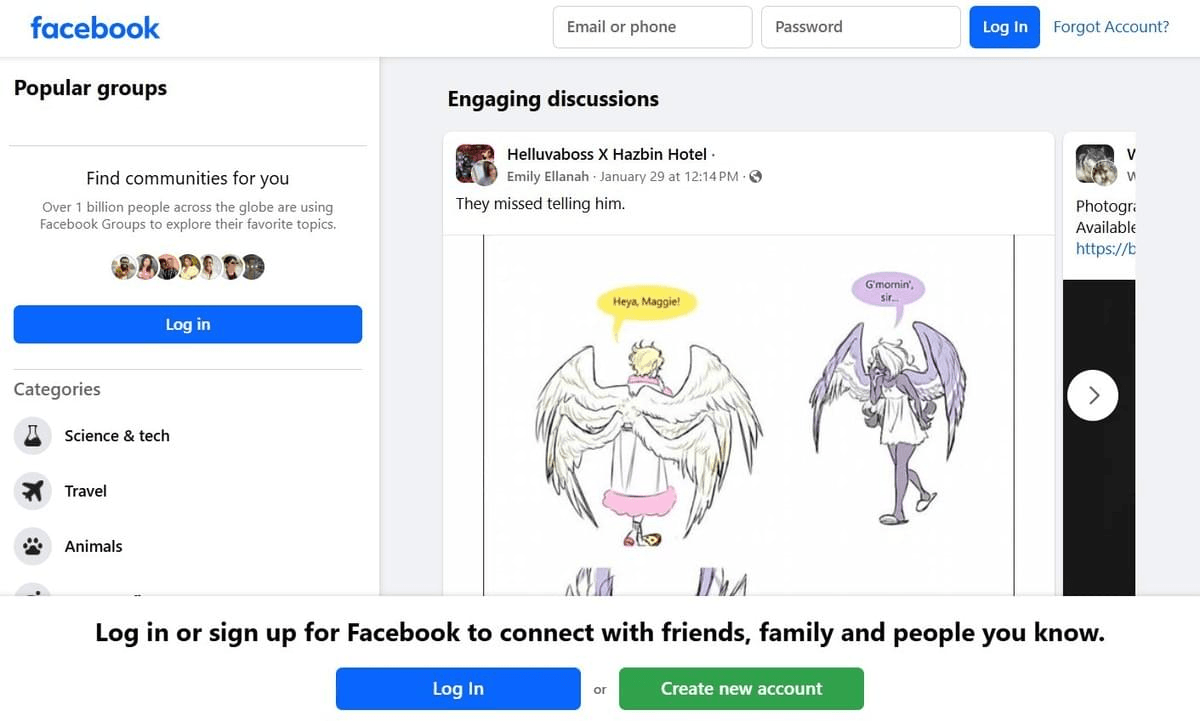Advance the discussions carousel with the arrow
The width and height of the screenshot is (1200, 721).
(x=1092, y=395)
